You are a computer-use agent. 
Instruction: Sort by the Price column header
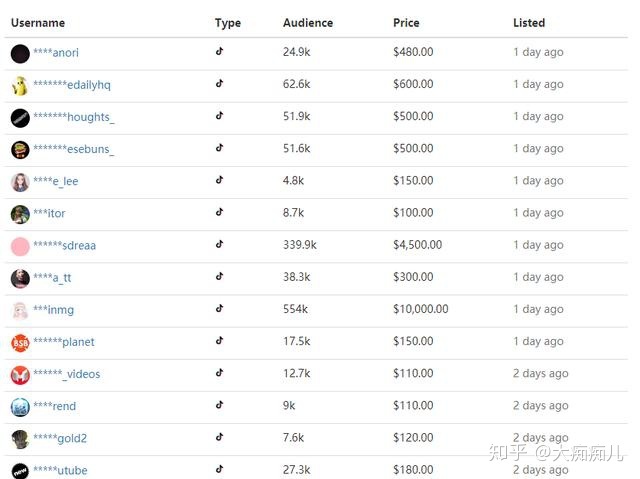(x=406, y=23)
